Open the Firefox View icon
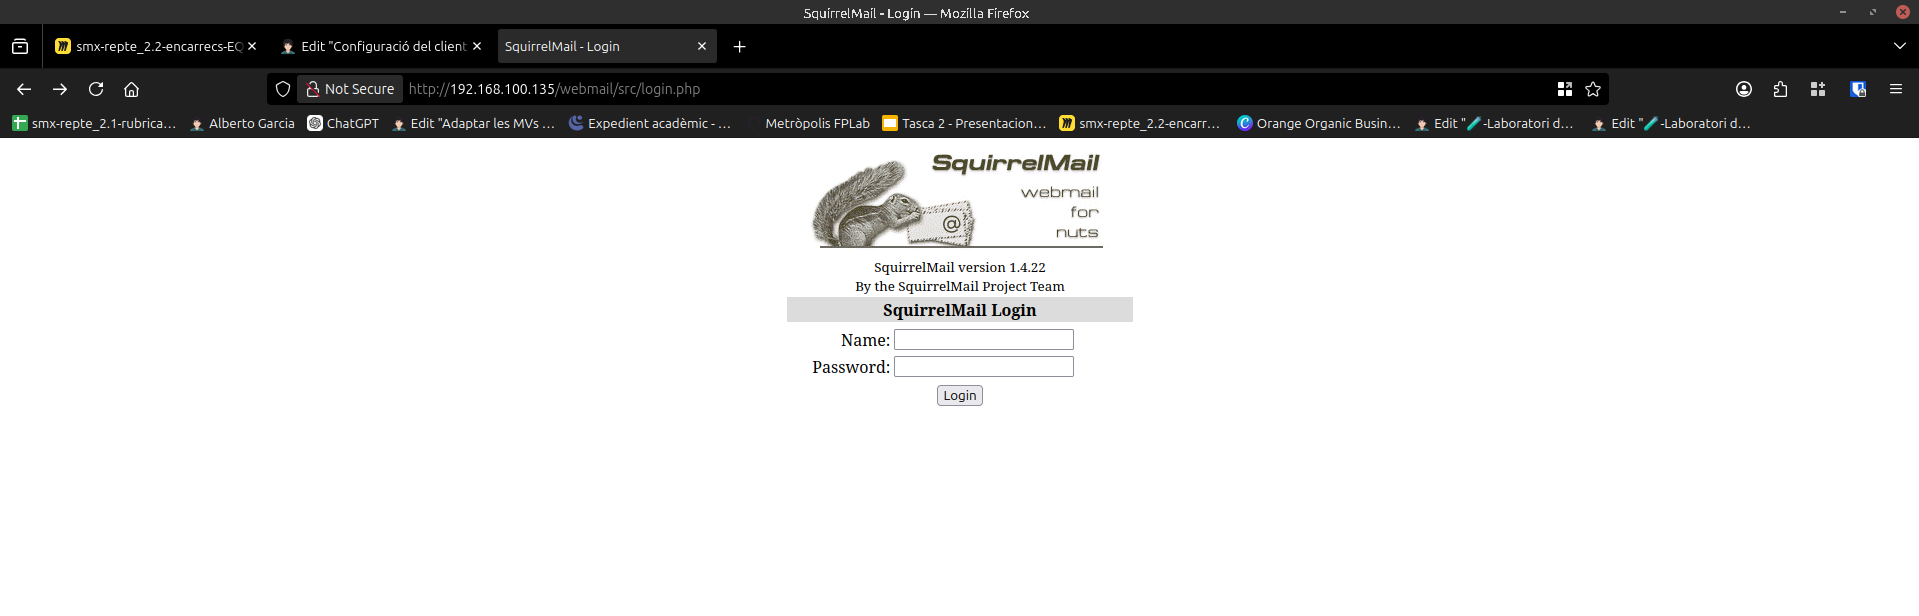1919x616 pixels. 20,46
